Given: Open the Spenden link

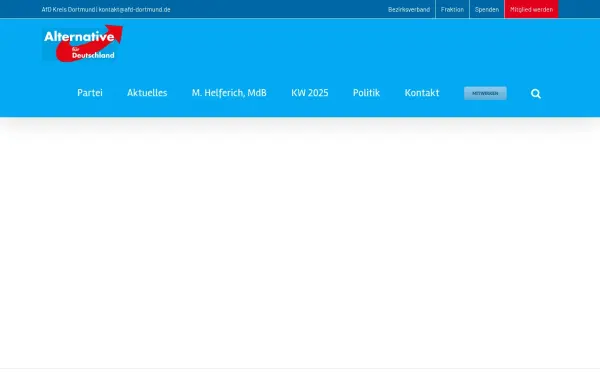Looking at the screenshot, I should (487, 9).
